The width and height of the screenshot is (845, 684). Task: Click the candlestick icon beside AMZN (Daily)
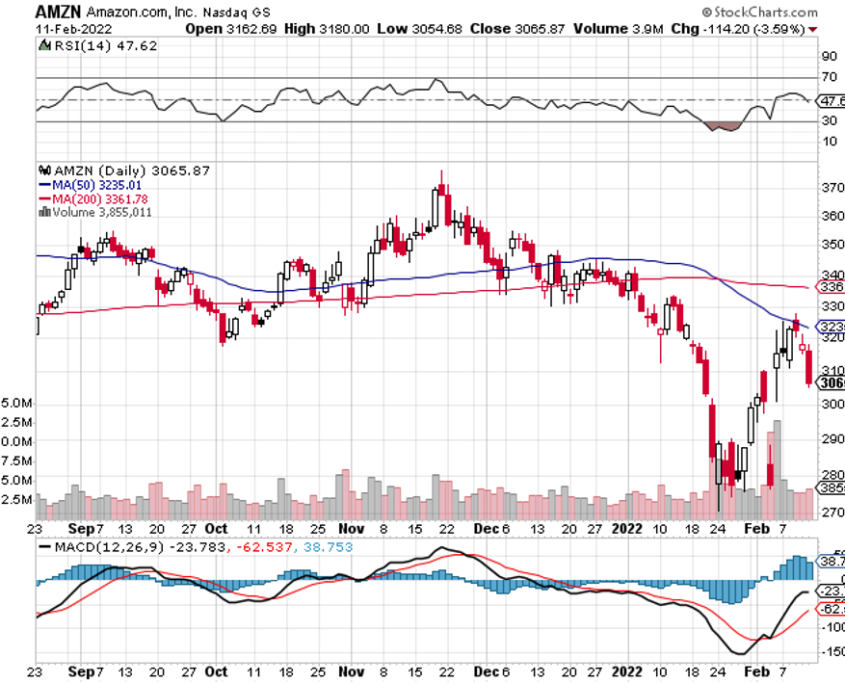click(x=45, y=171)
